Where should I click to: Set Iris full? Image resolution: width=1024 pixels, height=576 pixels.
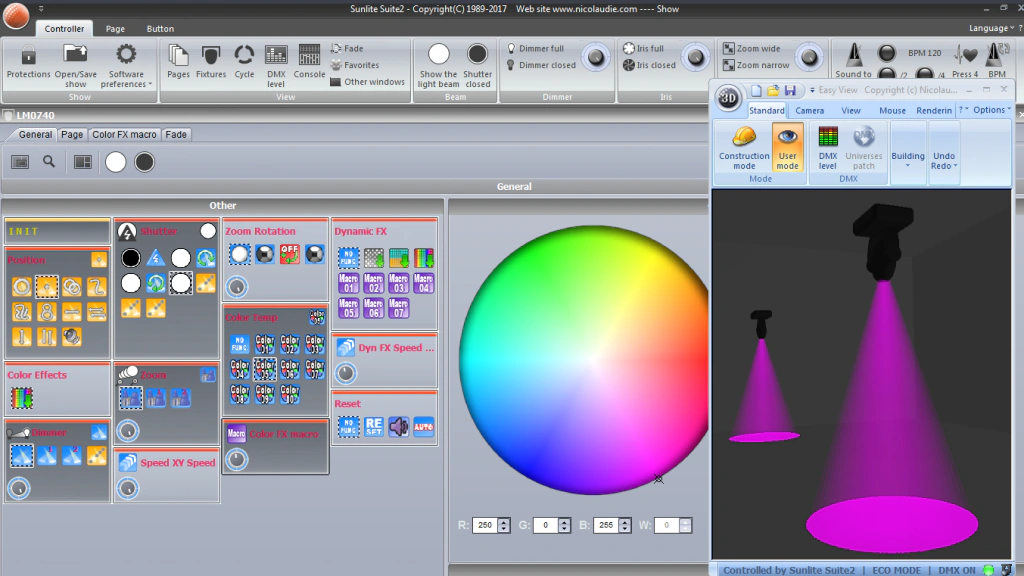pos(643,48)
